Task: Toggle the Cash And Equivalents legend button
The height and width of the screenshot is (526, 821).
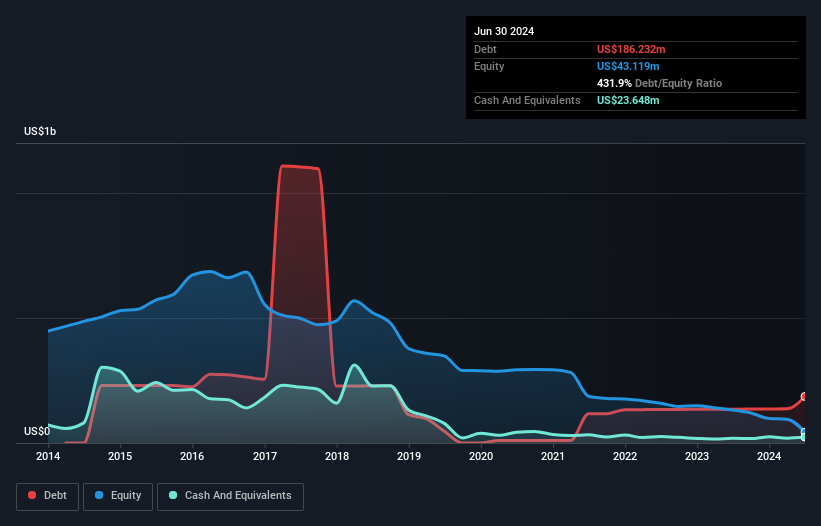Action: pos(230,496)
